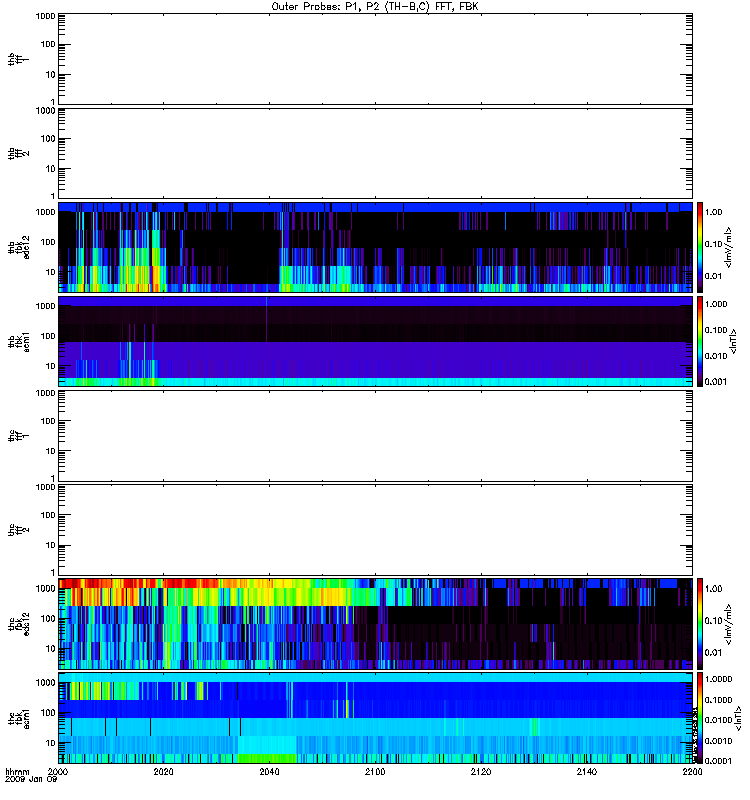Select the empty thb fff 1 plot panel
Viewport: 750px width, 800px height.
(375, 59)
